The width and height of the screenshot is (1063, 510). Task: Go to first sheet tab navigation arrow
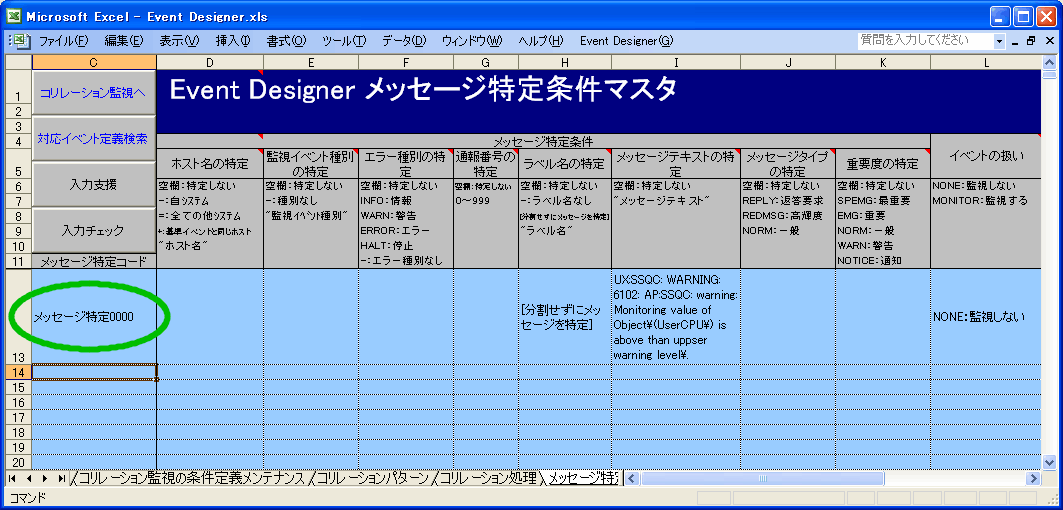tap(12, 478)
